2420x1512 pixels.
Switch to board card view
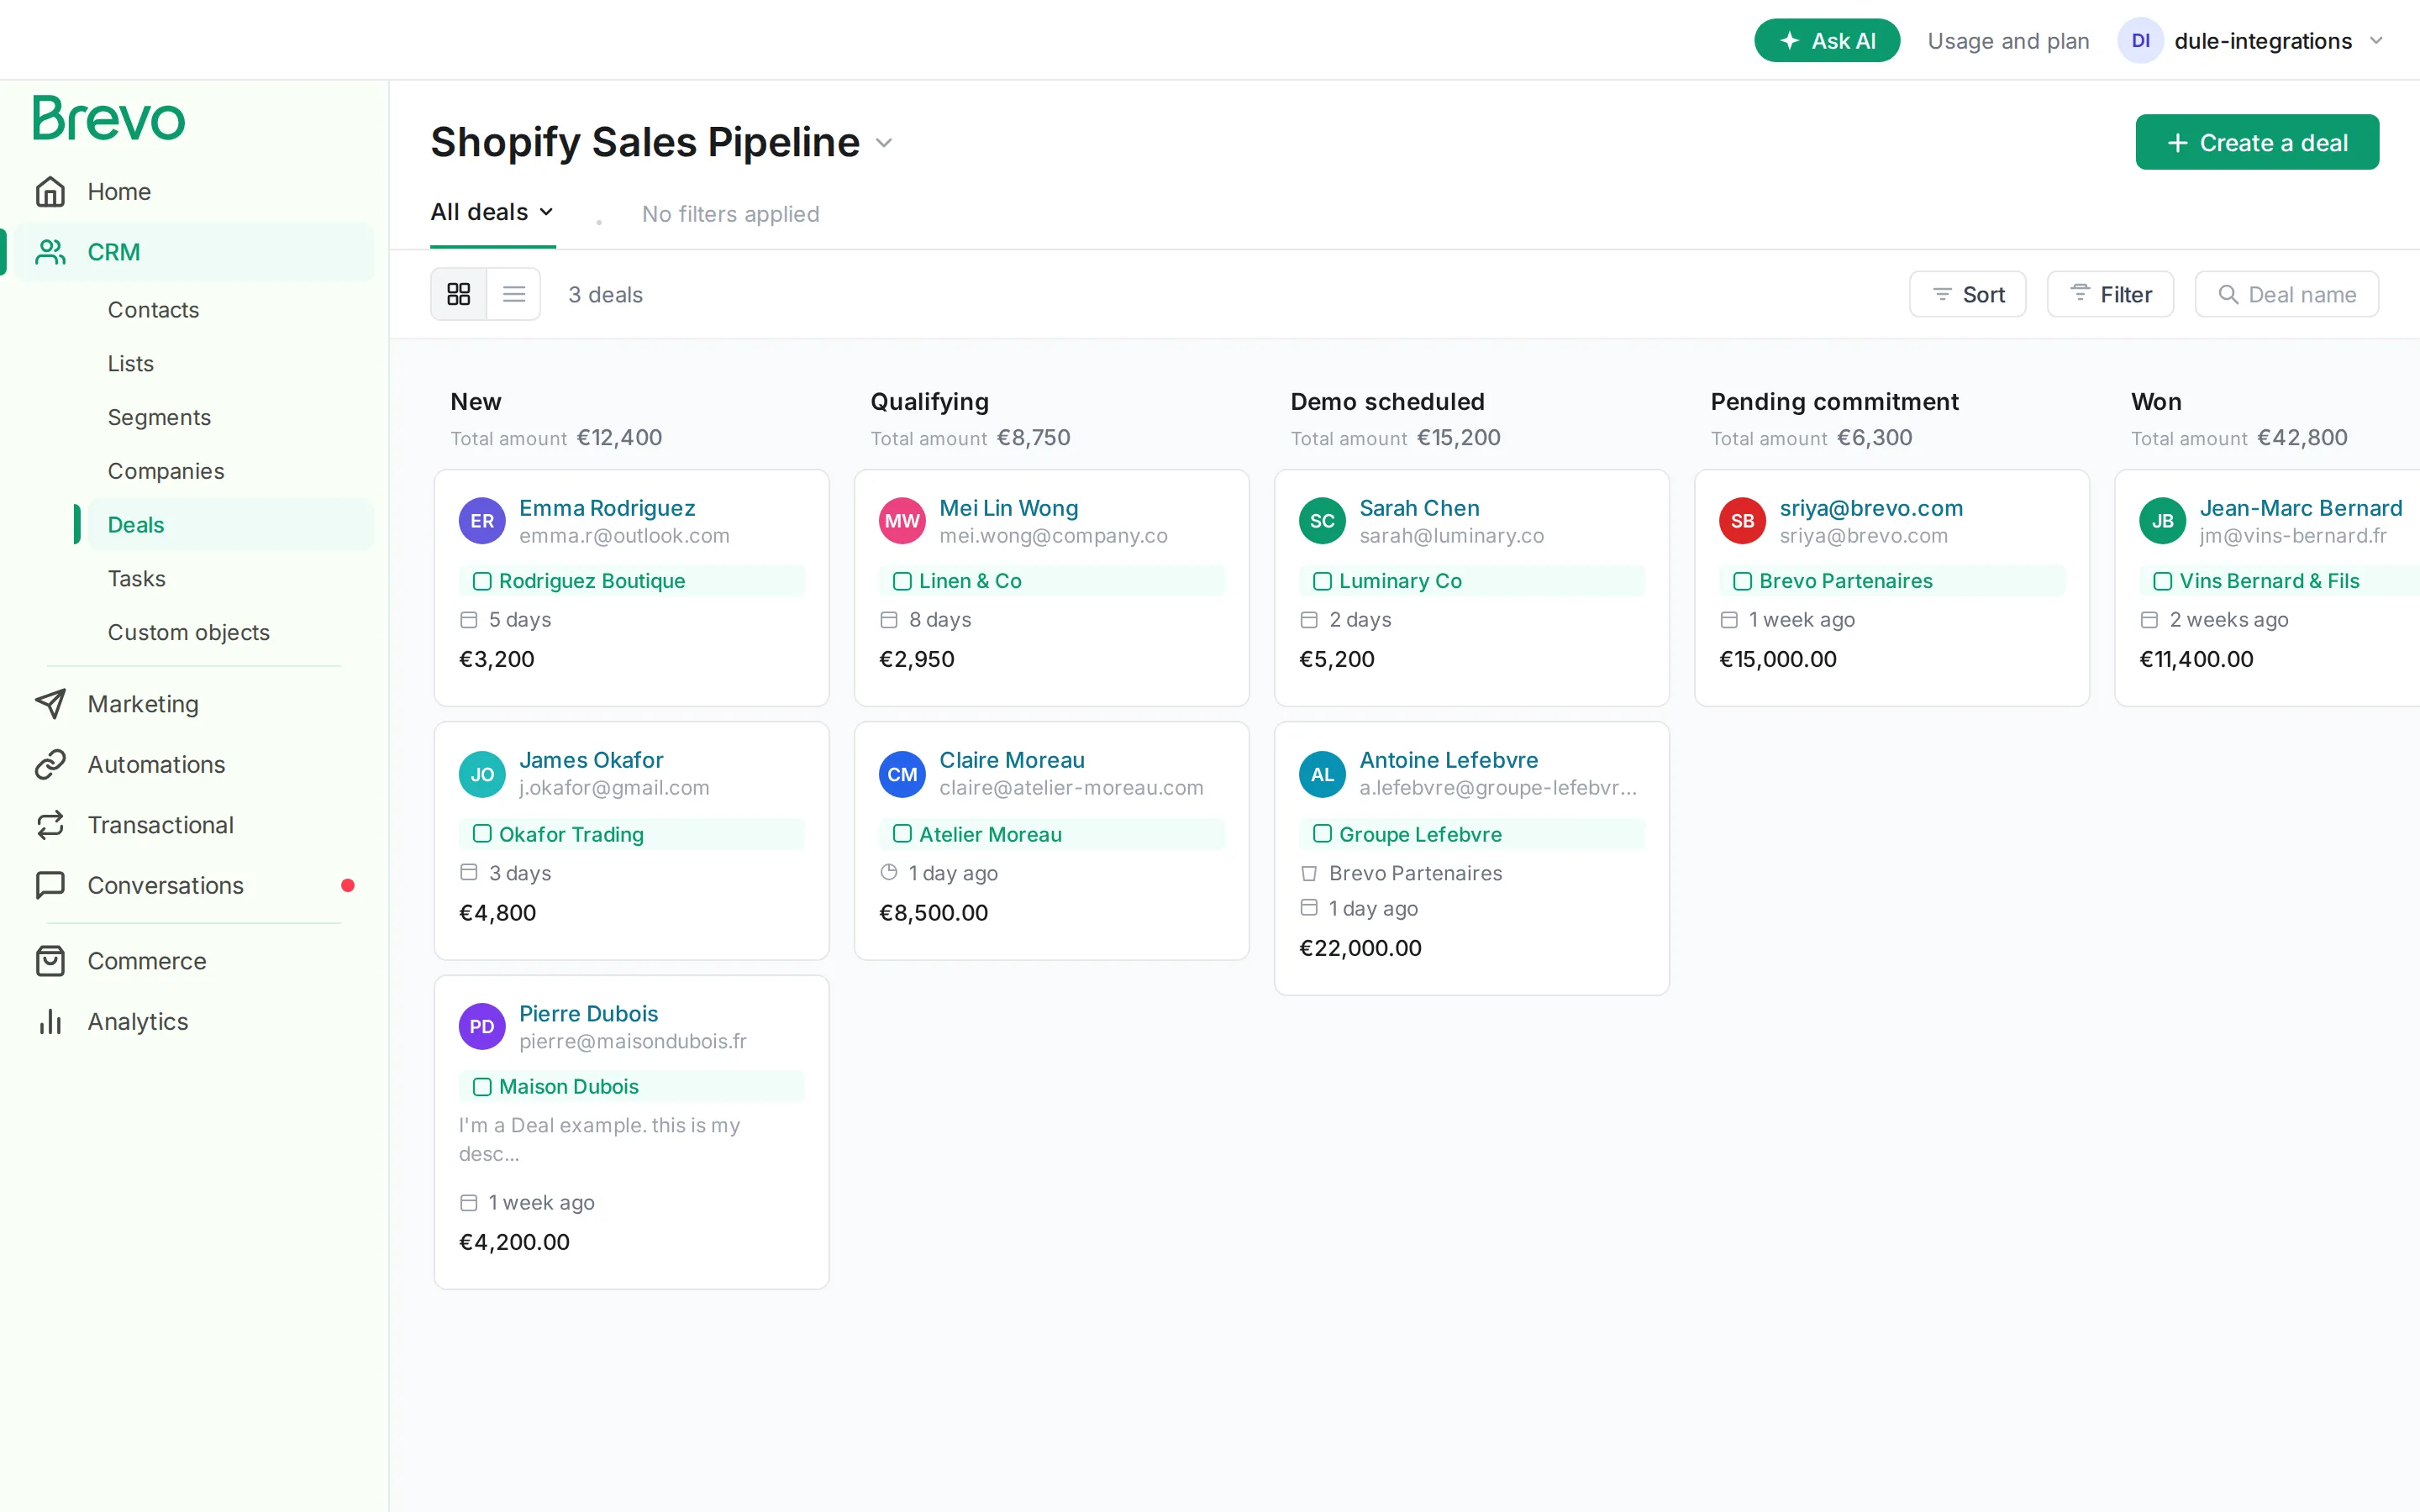(459, 294)
